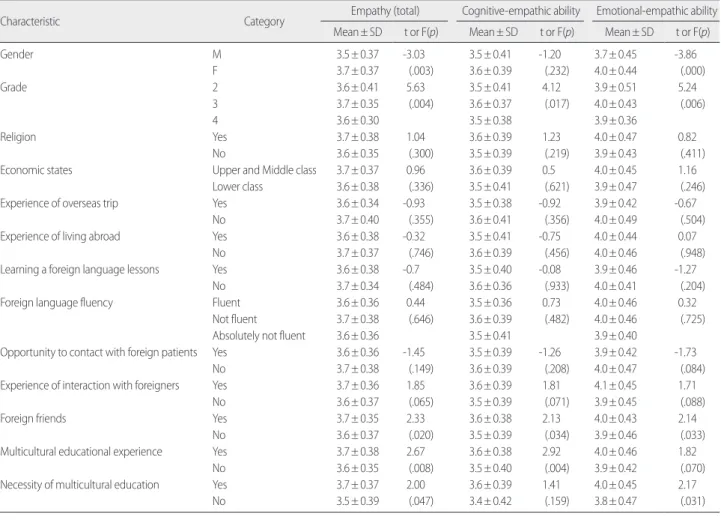
Task: Click the p value '(.017)'
Action: pyautogui.click(x=557, y=104)
